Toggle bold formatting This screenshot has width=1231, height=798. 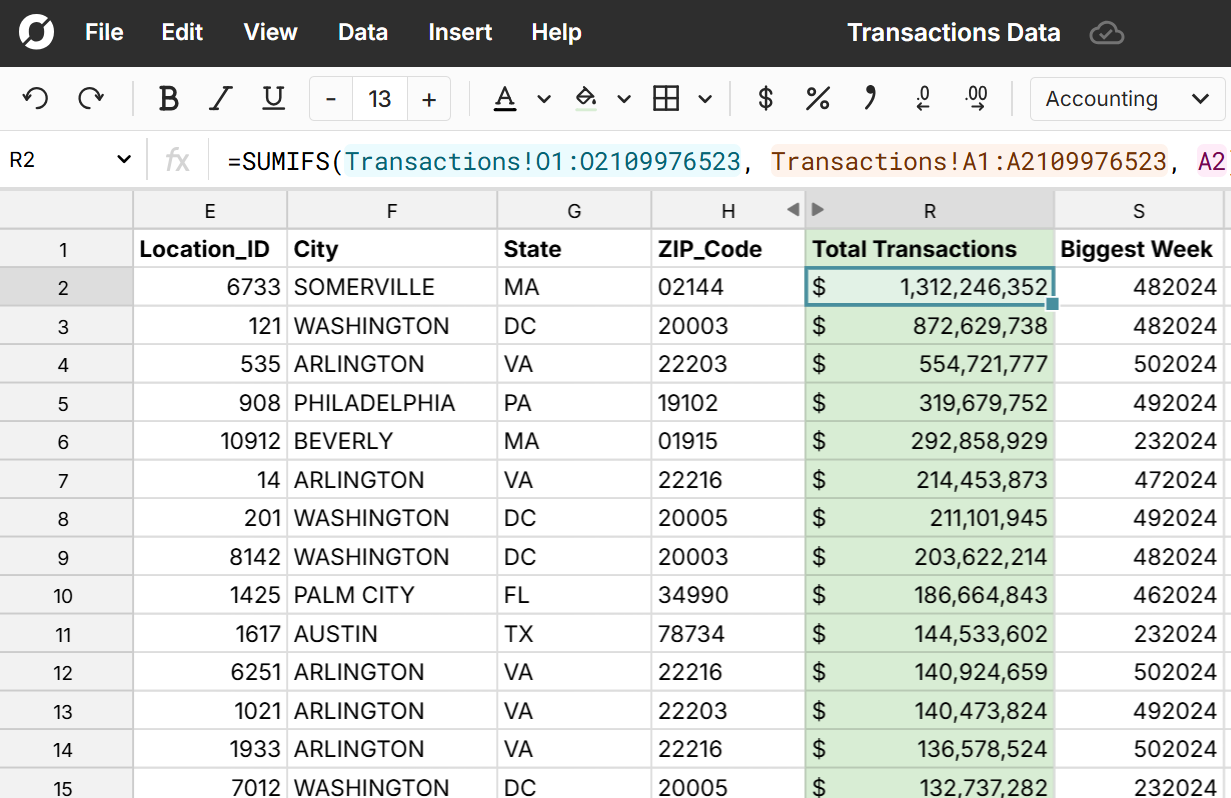(x=168, y=98)
